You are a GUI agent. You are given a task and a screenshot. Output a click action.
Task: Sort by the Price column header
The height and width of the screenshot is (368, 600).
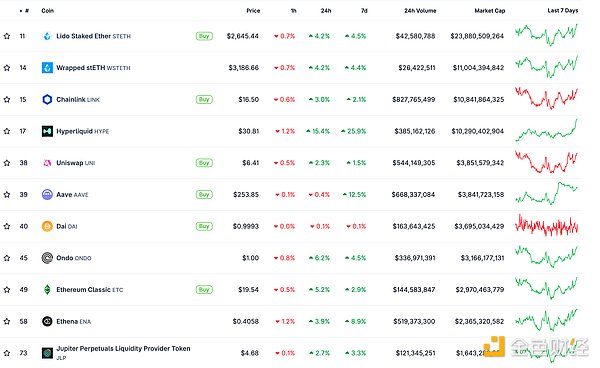point(253,11)
